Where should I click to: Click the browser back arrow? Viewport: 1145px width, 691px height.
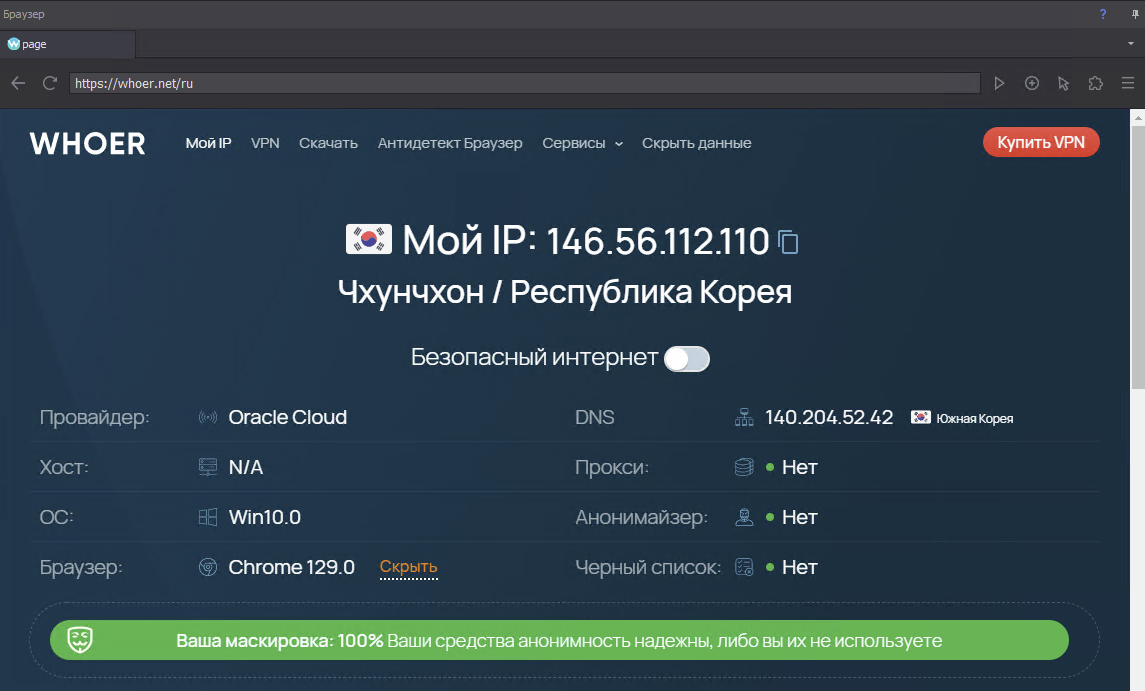18,84
